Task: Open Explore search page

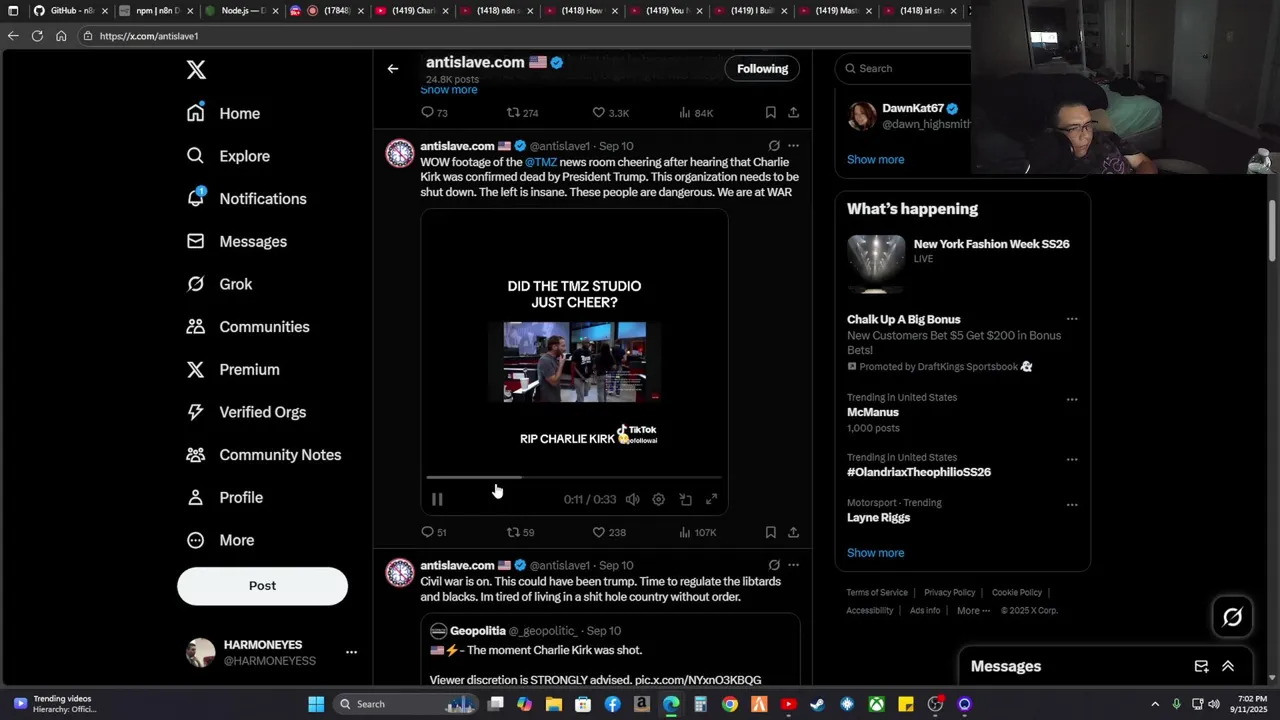Action: (228, 156)
